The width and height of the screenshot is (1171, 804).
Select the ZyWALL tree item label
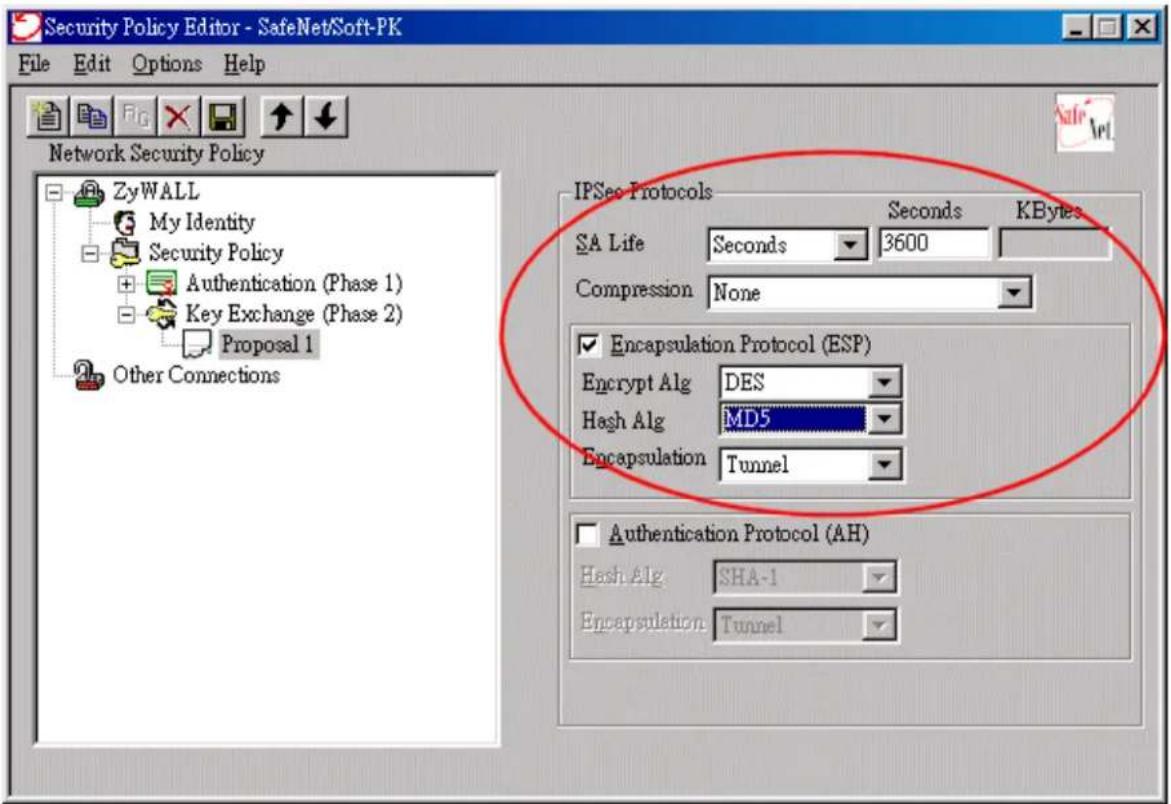point(156,193)
